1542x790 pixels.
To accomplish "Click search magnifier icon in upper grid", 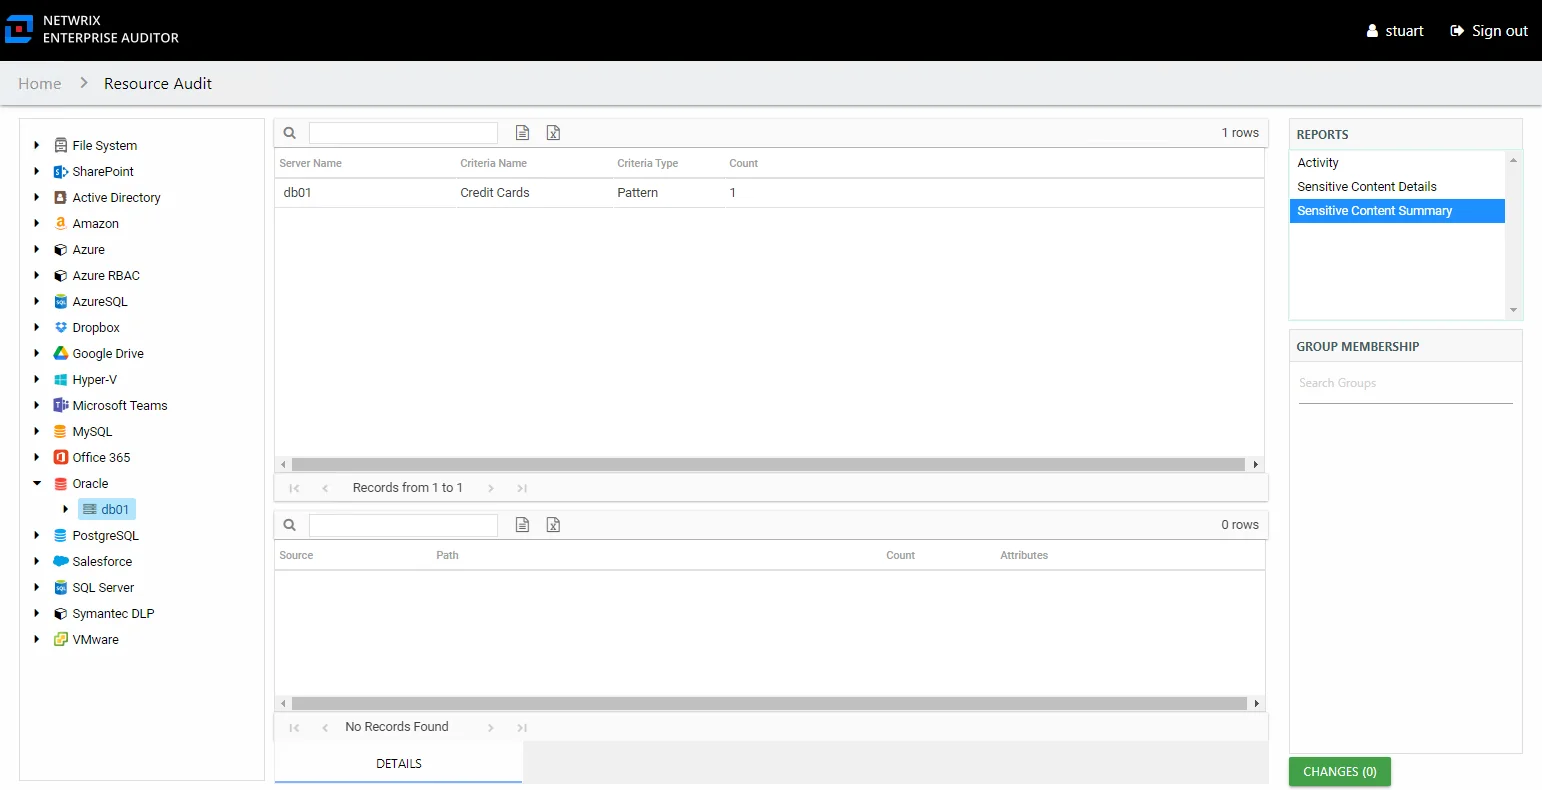I will click(x=290, y=133).
